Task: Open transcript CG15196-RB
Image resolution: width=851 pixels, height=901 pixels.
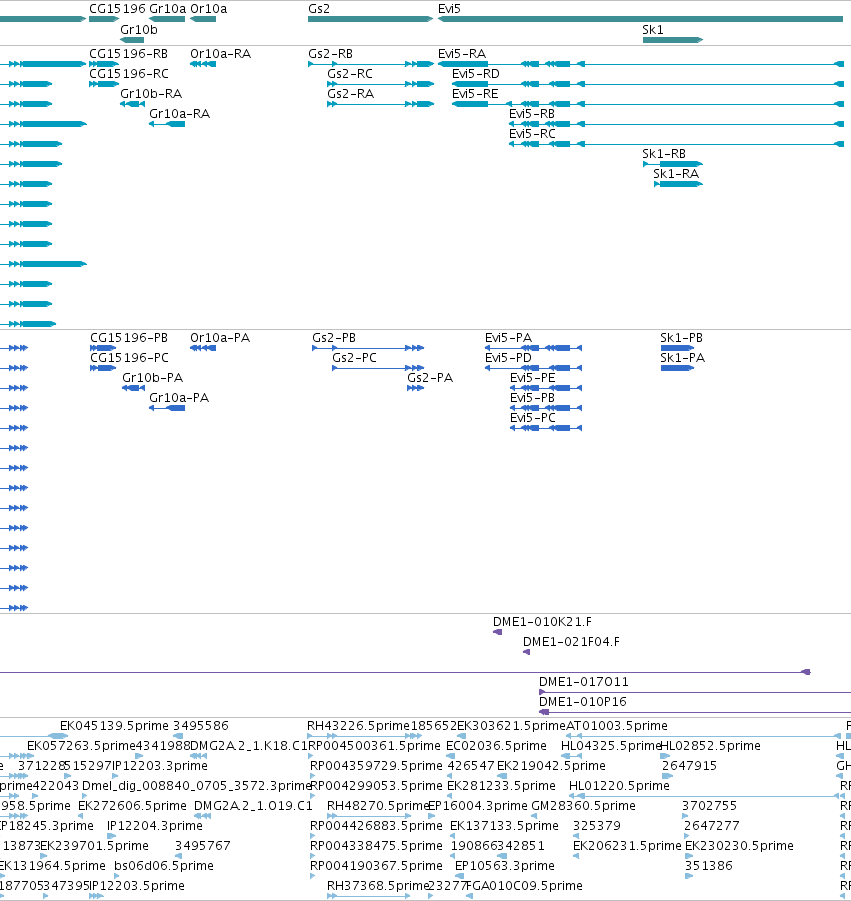Action: [x=129, y=54]
